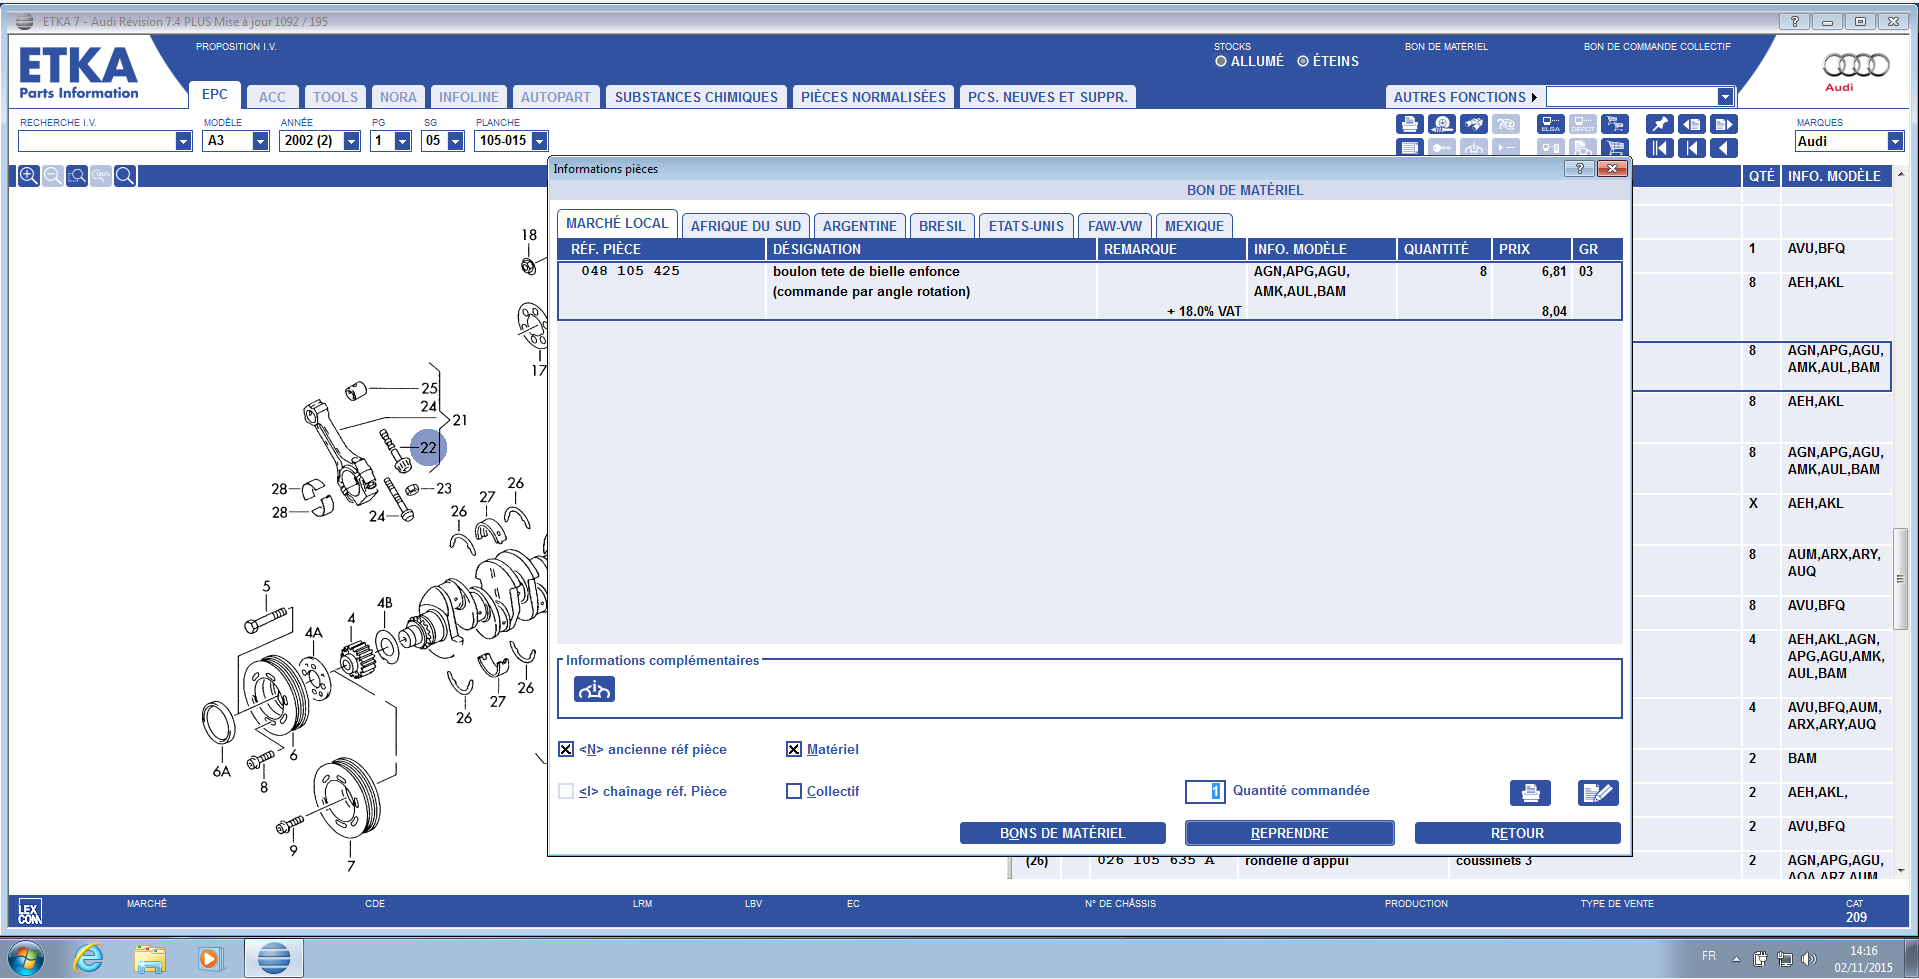Select the FAW-VW market tab
Screen dimensions: 1919x979
tap(1115, 226)
